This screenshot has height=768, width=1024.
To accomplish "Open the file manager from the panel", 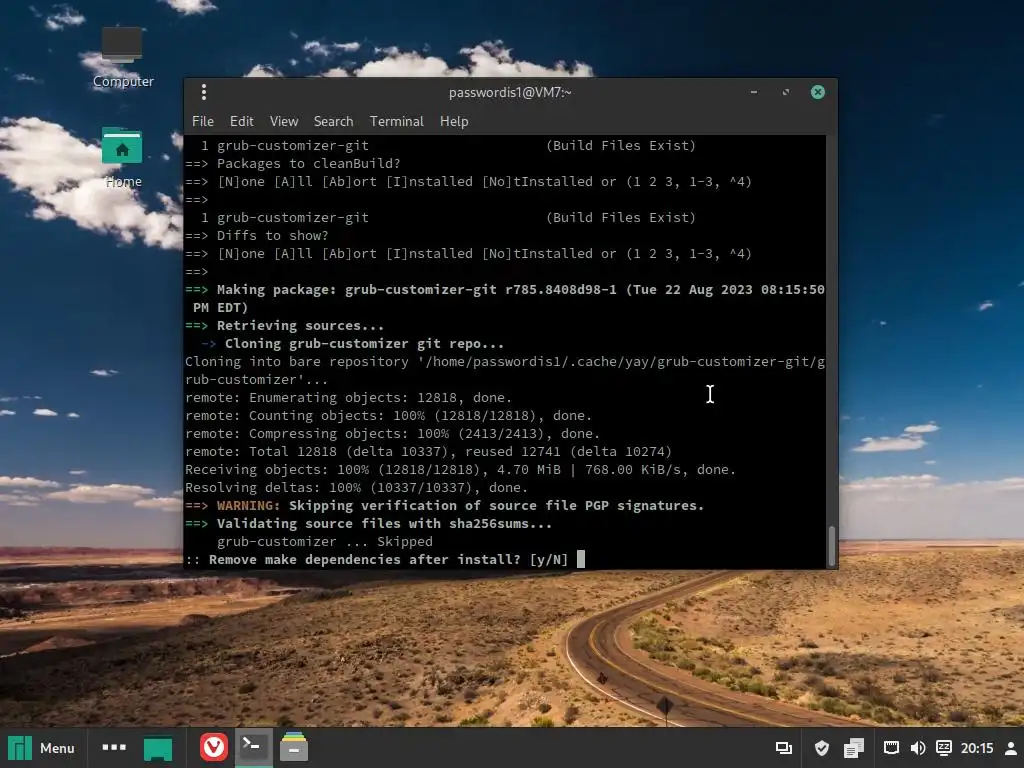I will coord(294,747).
